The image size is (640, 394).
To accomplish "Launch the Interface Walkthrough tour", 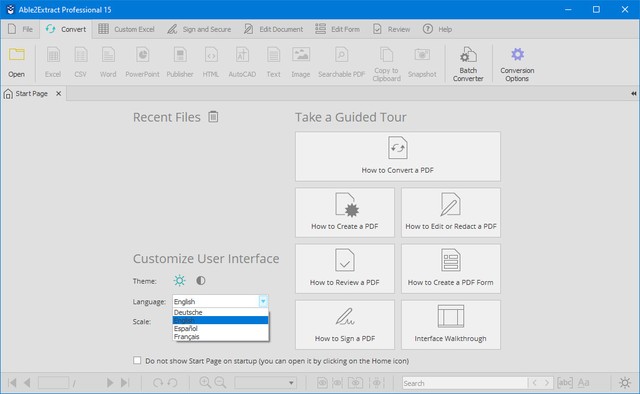I will (x=451, y=325).
